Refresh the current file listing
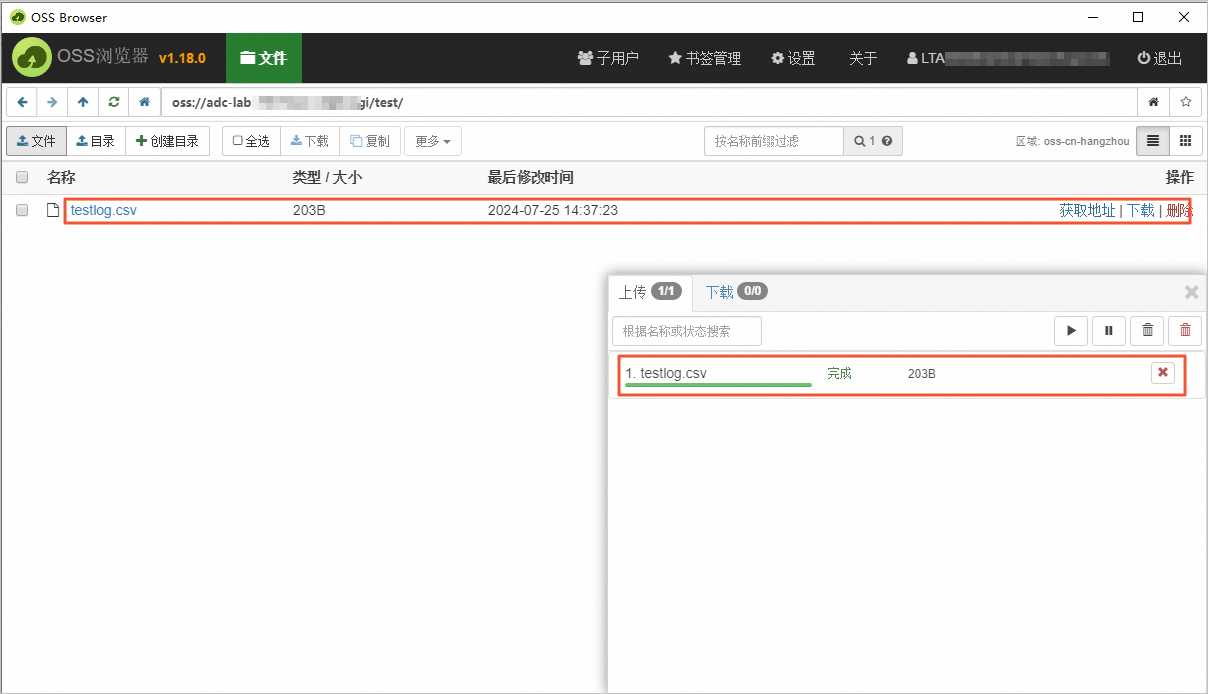The height and width of the screenshot is (694, 1208). click(114, 102)
